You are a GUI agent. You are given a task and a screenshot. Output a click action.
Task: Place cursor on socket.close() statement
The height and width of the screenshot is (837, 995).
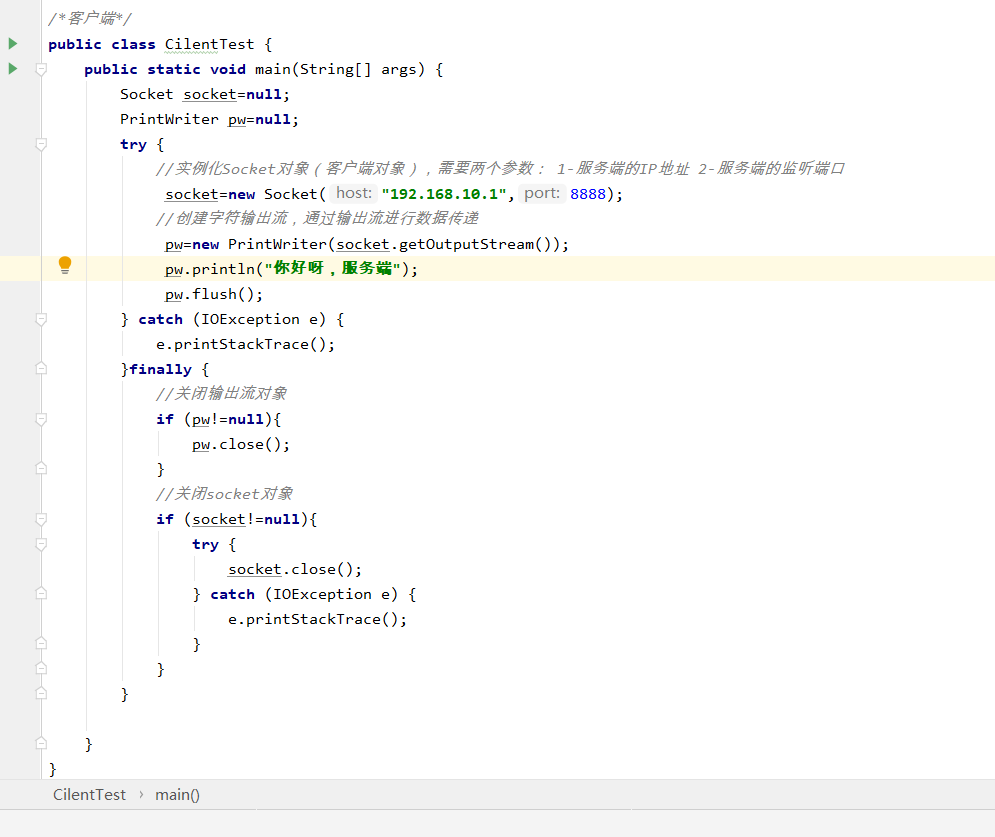[294, 569]
